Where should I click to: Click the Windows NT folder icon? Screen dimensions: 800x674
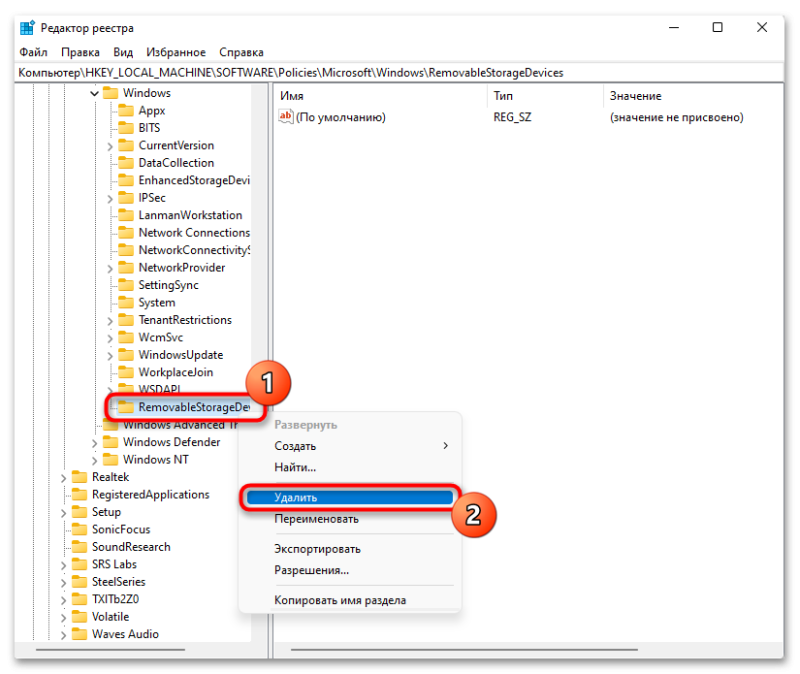[110, 459]
